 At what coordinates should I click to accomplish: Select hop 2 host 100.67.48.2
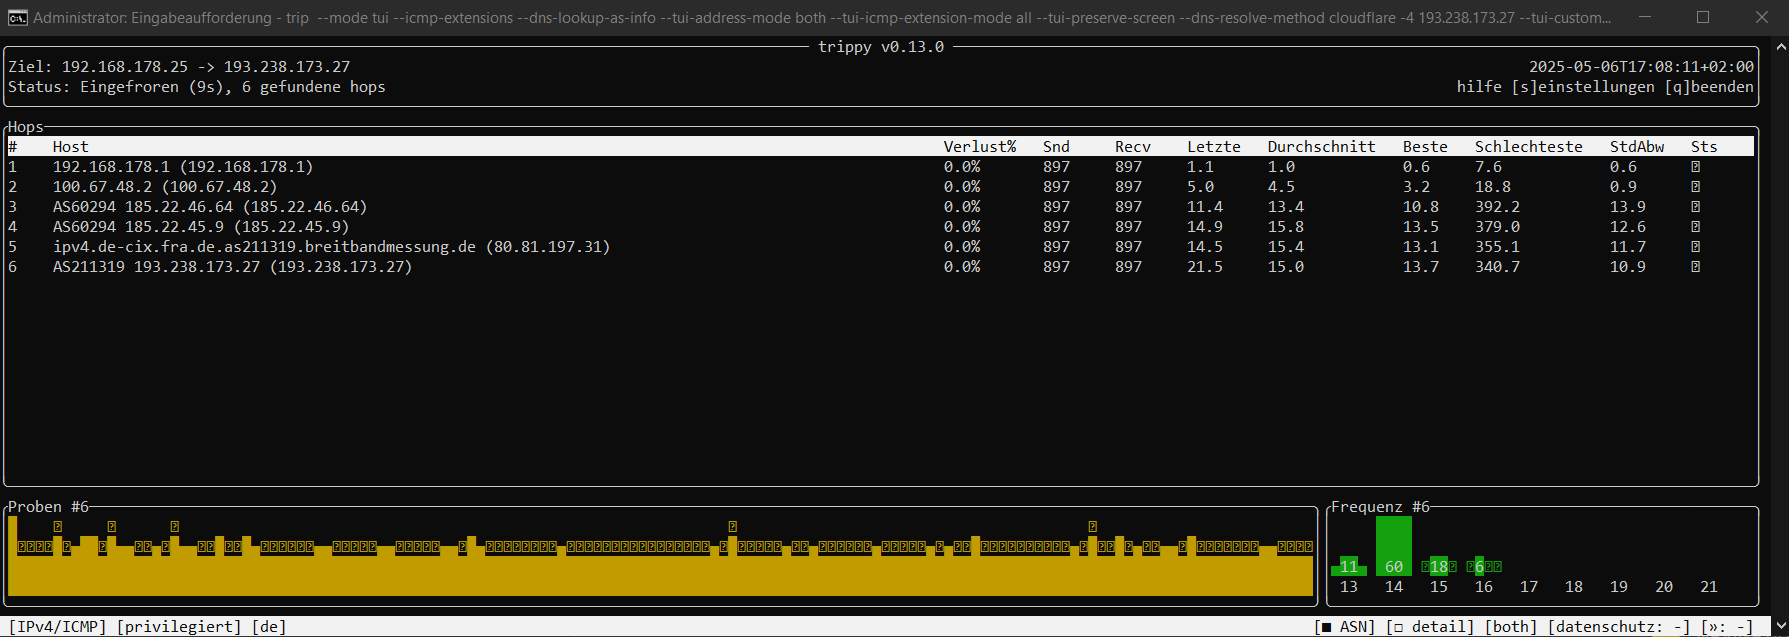[x=165, y=187]
